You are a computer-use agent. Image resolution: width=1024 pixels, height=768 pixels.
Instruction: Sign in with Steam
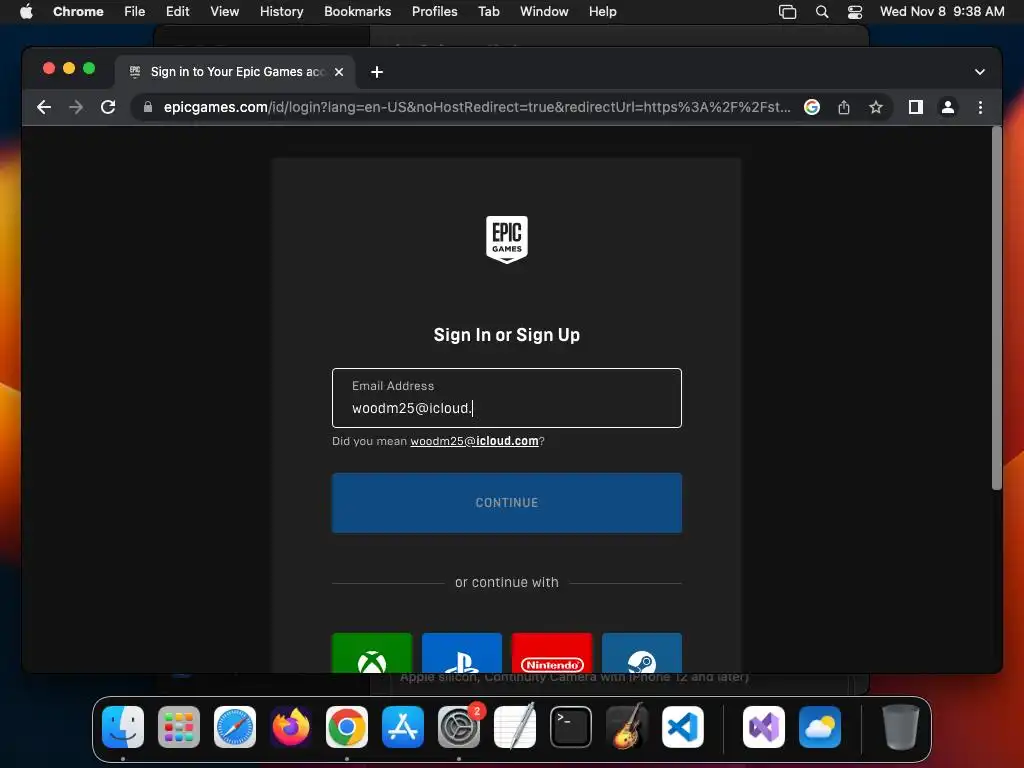coord(642,652)
